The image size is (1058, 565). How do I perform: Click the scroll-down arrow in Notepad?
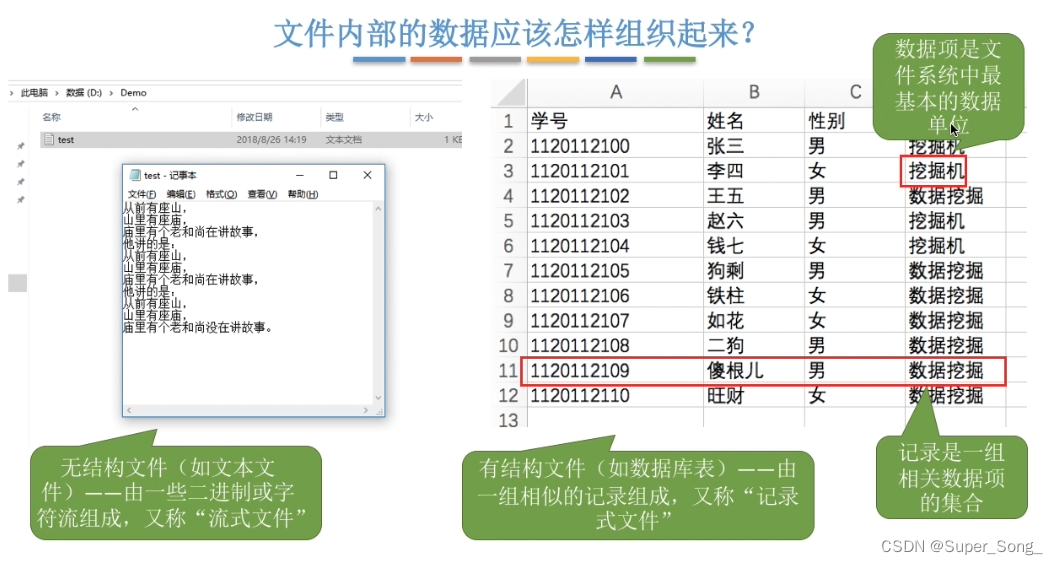point(378,398)
